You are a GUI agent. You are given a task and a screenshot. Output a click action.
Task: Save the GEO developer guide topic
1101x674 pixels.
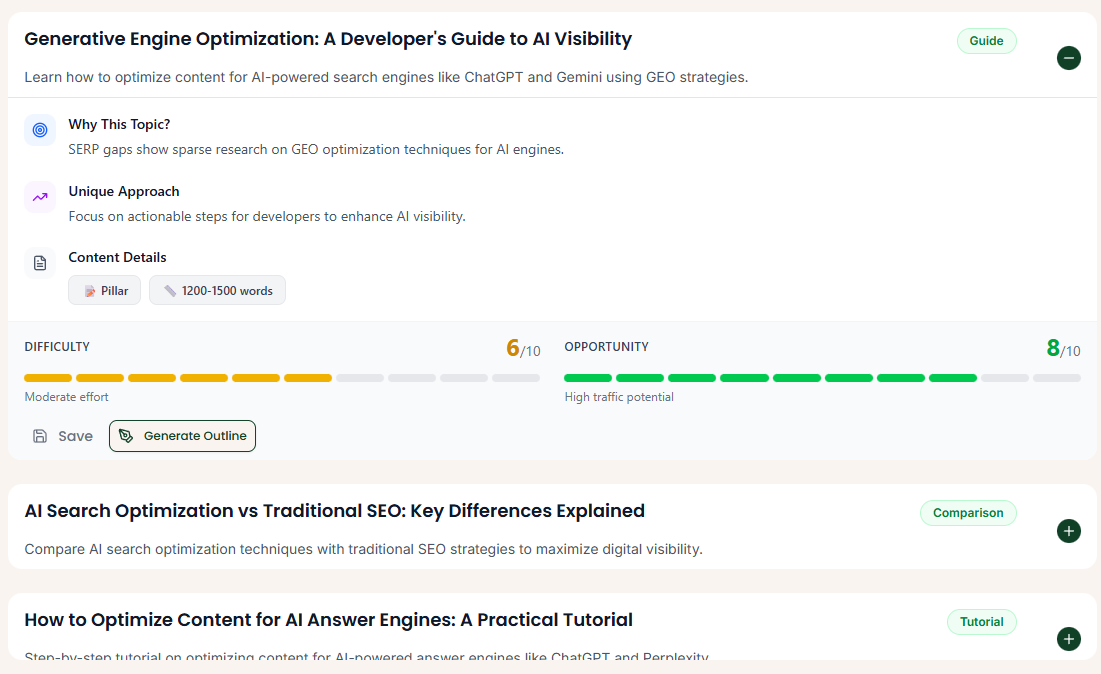pos(61,436)
